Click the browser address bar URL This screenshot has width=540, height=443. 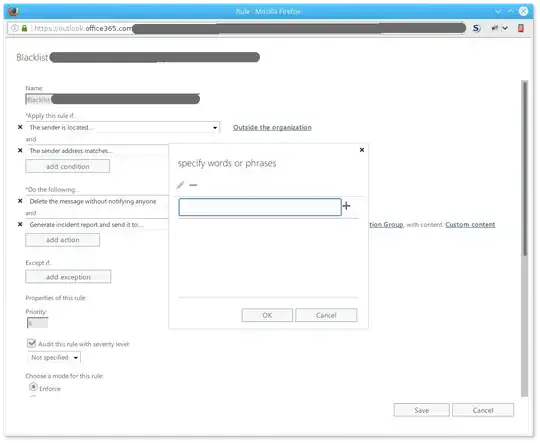236,28
